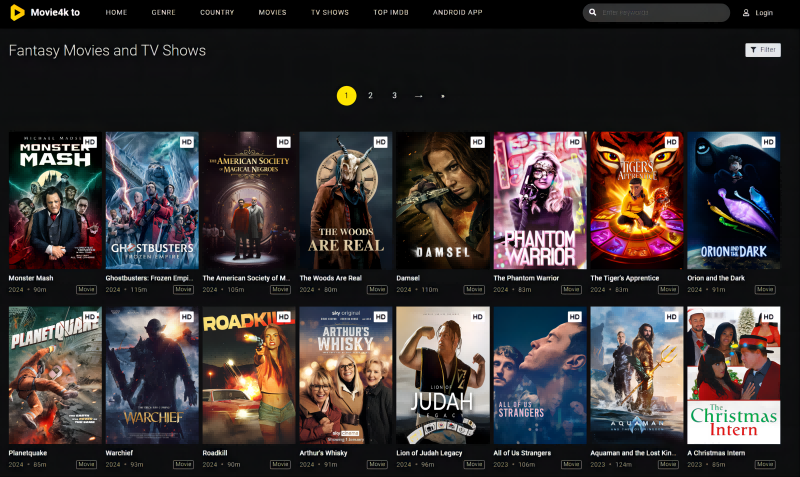Open the Warchief poster
Viewport: 800px width, 477px height.
pos(152,375)
